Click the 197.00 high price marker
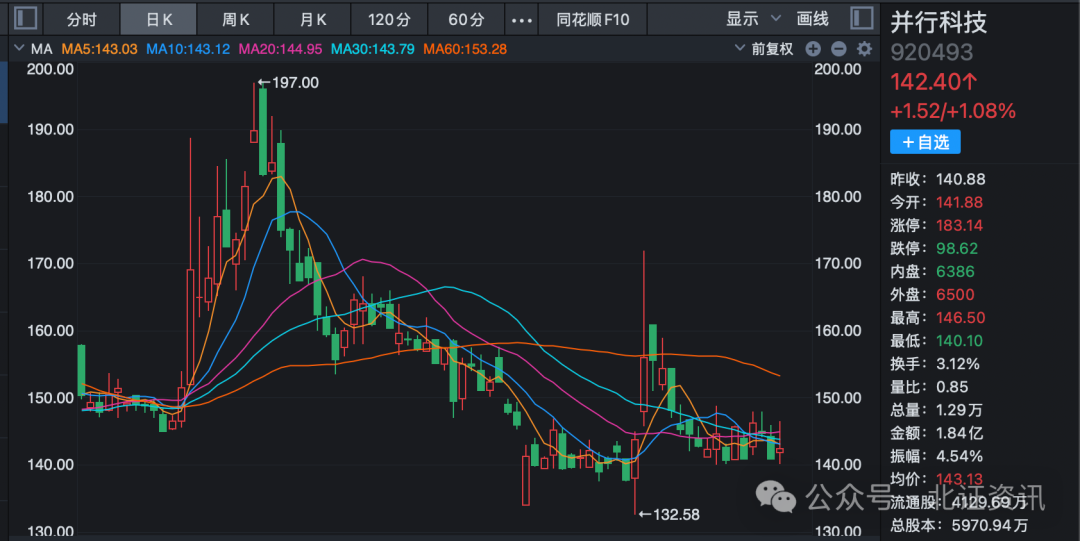The height and width of the screenshot is (541, 1080). pyautogui.click(x=294, y=83)
